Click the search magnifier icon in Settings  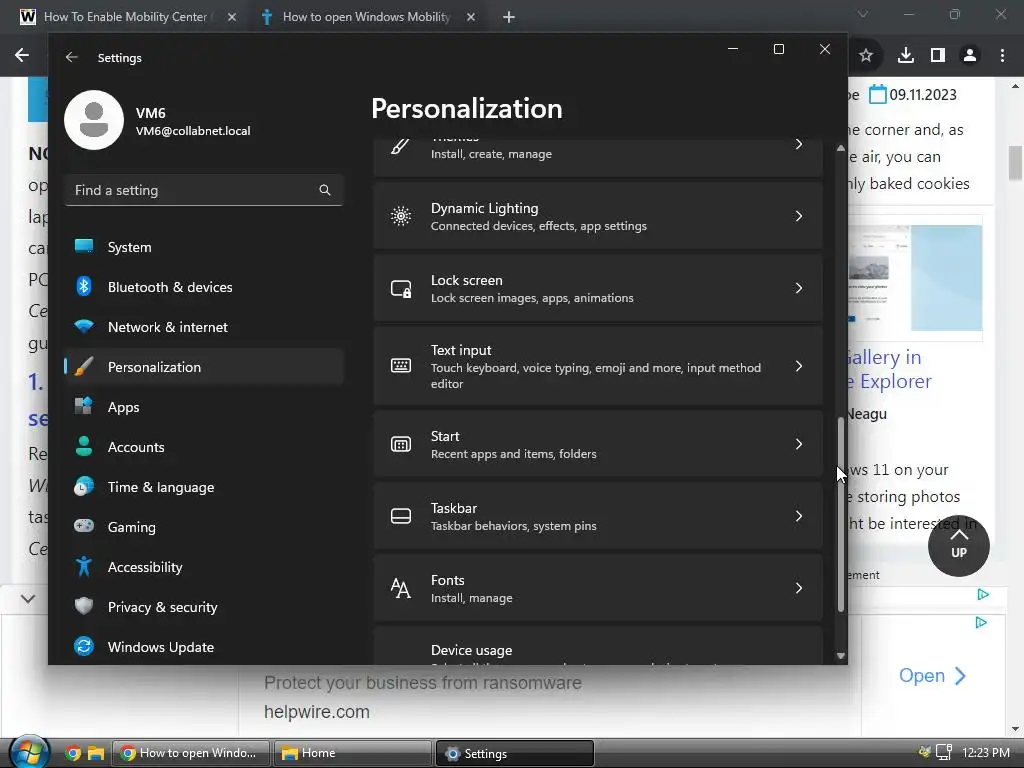325,190
